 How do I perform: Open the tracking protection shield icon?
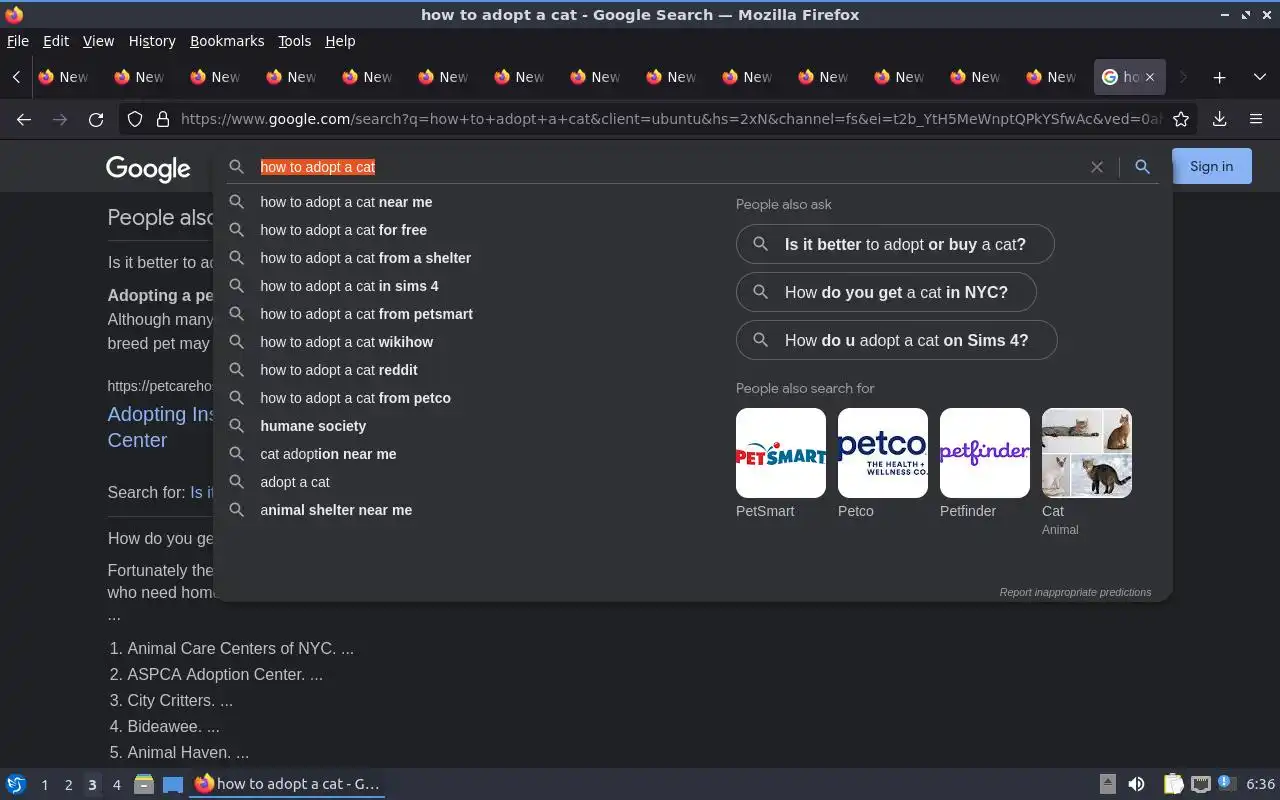tap(135, 119)
